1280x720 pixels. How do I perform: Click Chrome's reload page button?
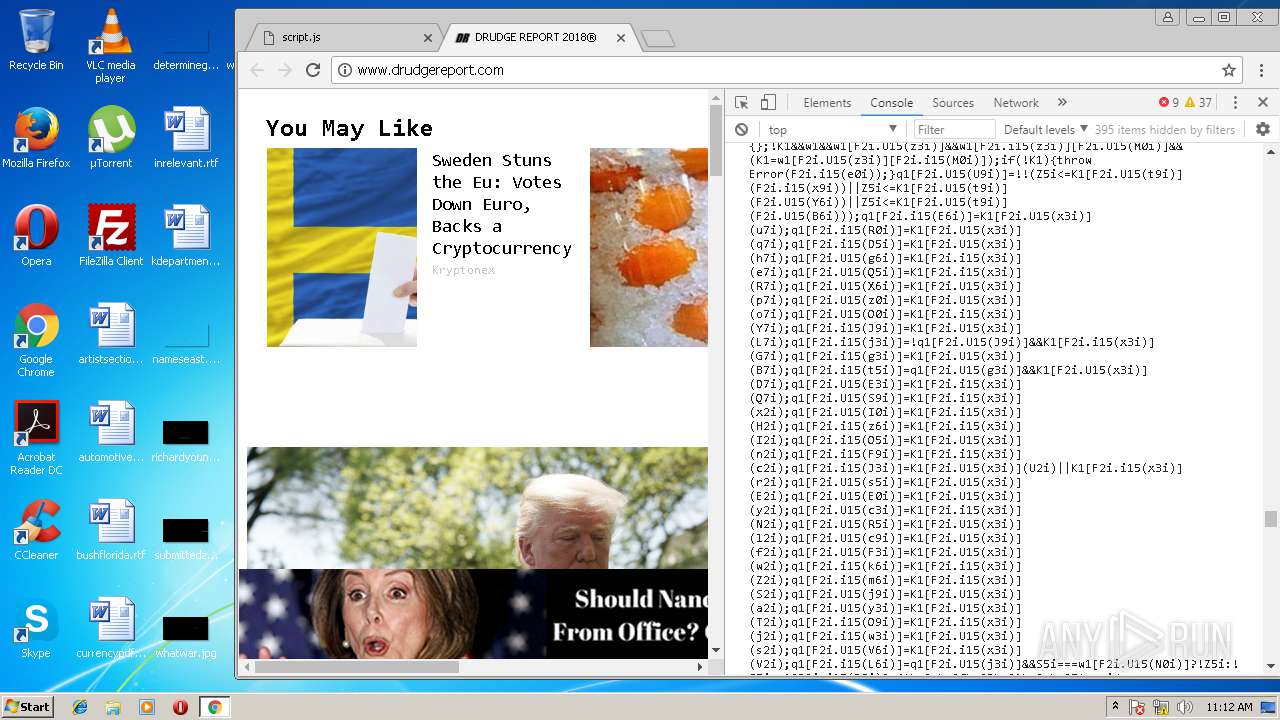click(x=313, y=70)
